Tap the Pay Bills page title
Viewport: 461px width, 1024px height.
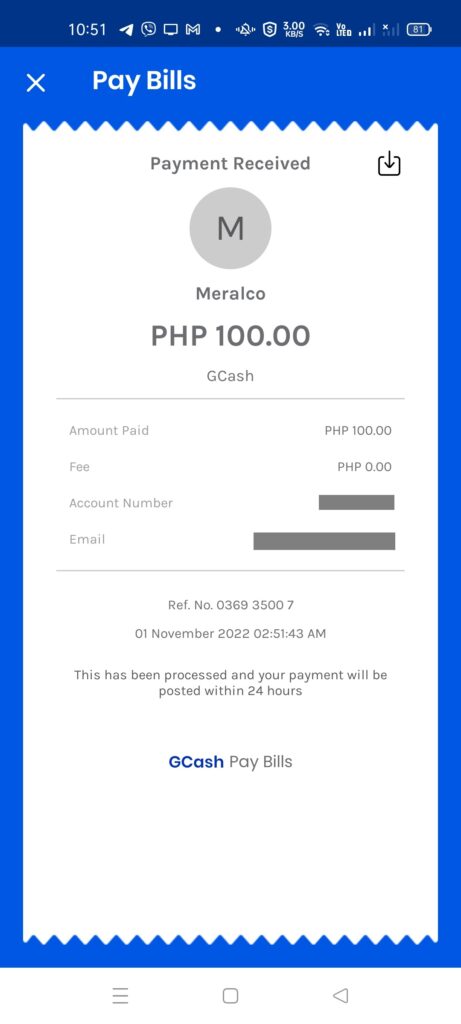(x=144, y=81)
